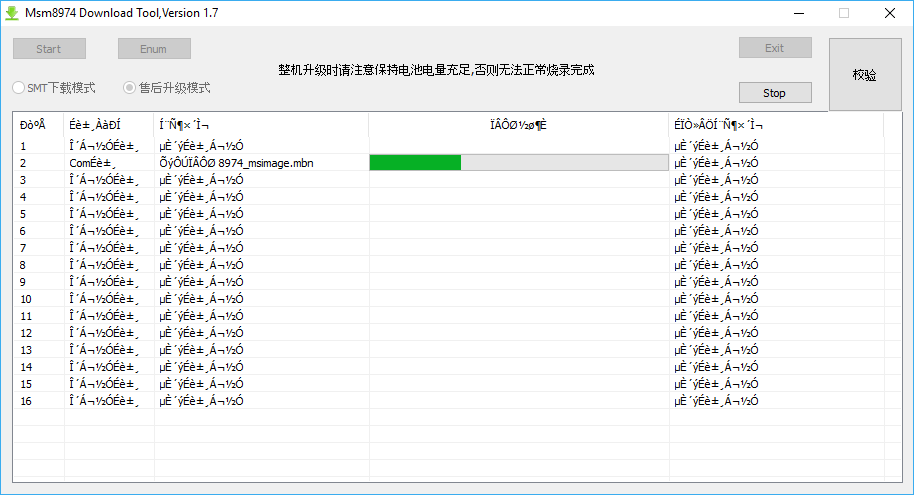The width and height of the screenshot is (914, 495).
Task: Select row number 8 in the list
Action: (x=23, y=265)
